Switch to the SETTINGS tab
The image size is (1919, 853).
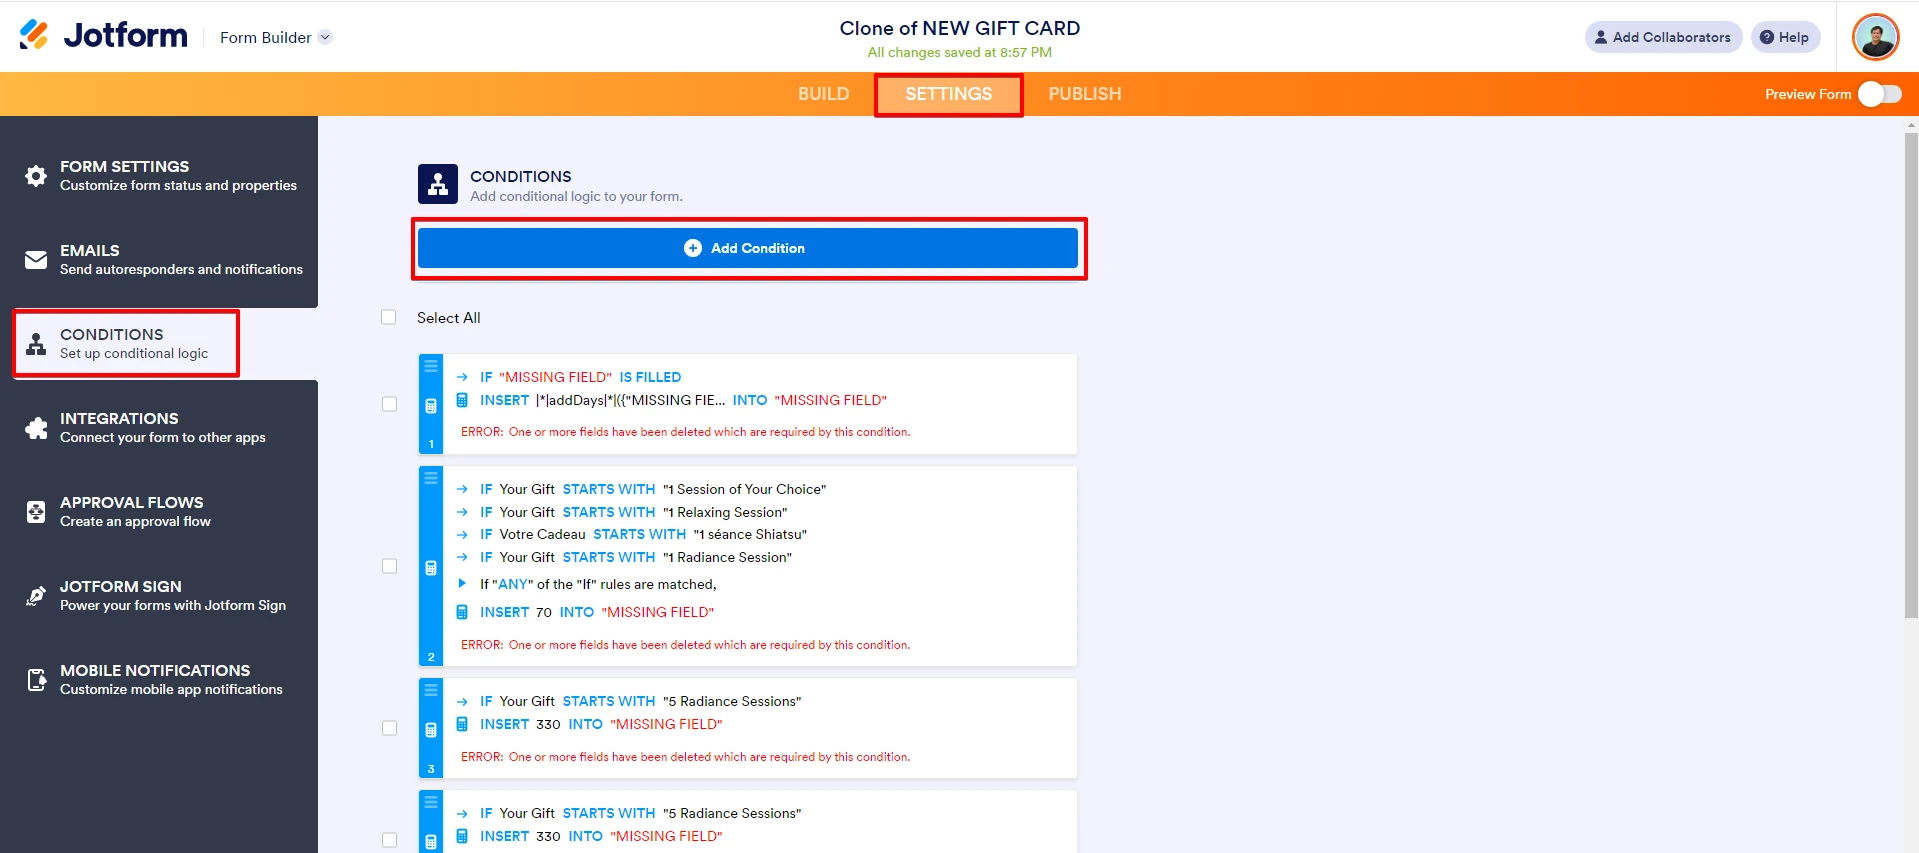coord(948,94)
